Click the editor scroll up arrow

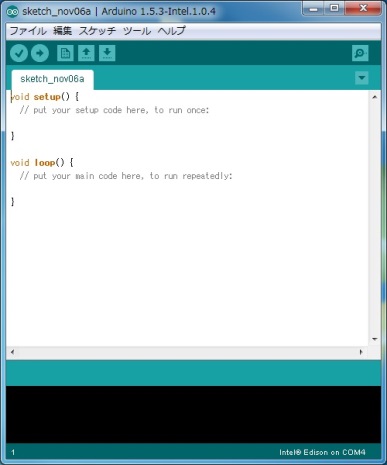coord(375,97)
